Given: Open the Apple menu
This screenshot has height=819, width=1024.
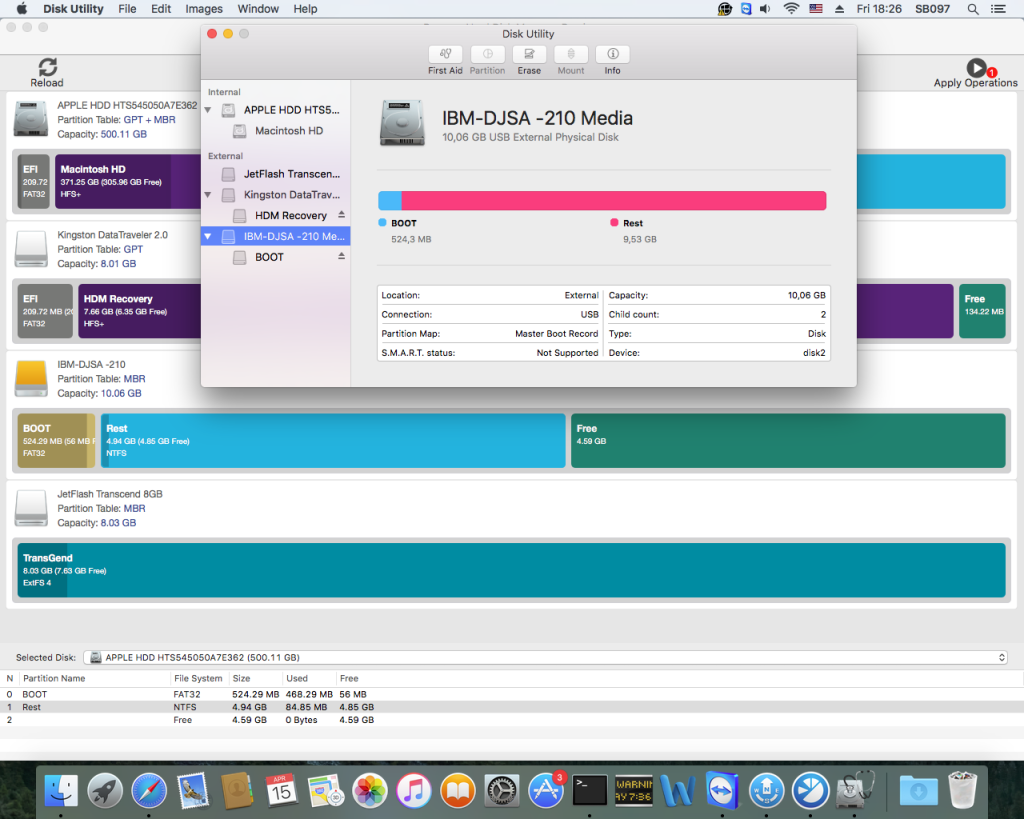Looking at the screenshot, I should click(22, 9).
